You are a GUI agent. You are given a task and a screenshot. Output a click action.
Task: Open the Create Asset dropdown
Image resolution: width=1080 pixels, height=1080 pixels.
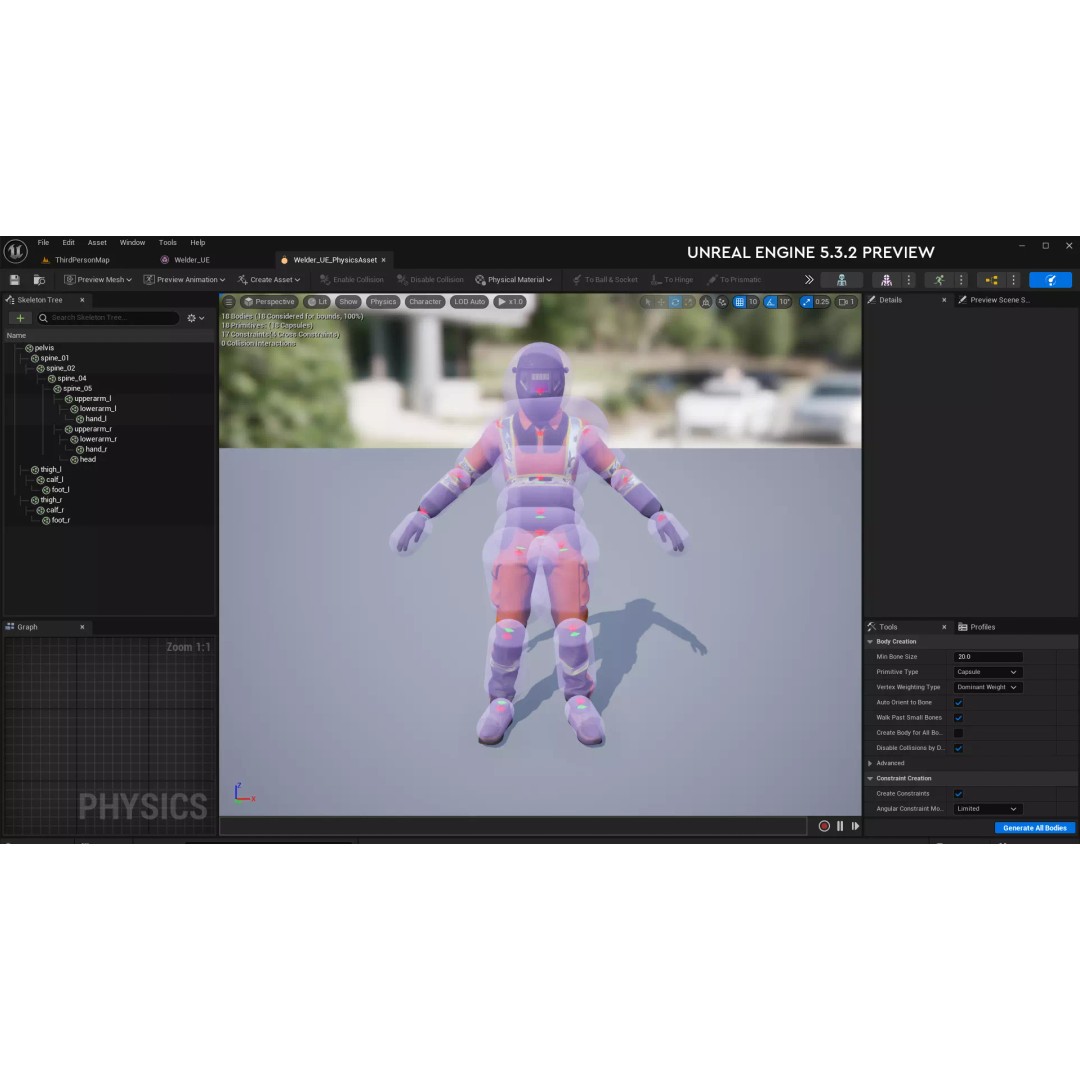coord(269,280)
